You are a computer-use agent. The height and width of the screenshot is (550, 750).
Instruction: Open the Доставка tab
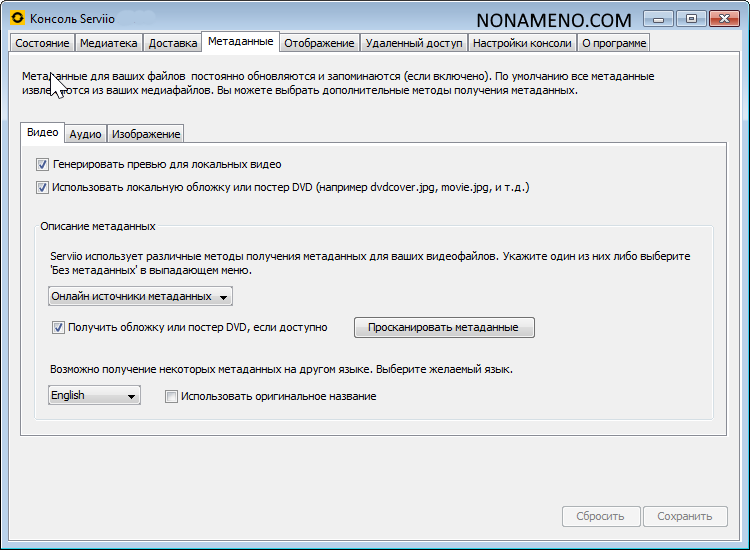tap(172, 43)
